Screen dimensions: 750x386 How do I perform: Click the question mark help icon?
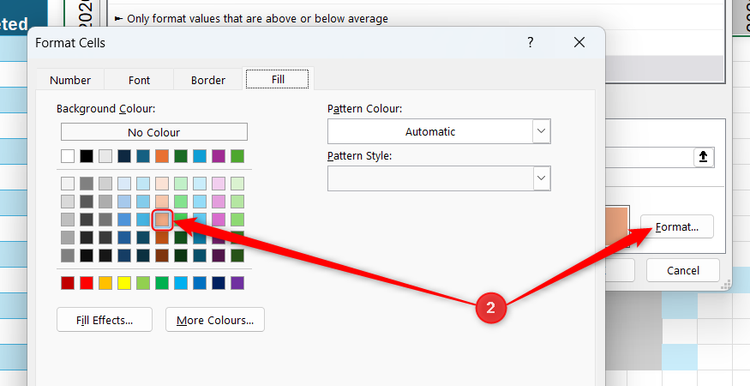tap(530, 43)
